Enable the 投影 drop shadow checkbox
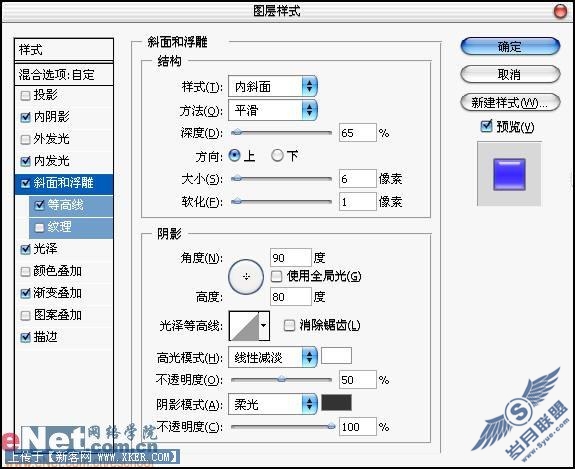The image size is (575, 469). pyautogui.click(x=25, y=95)
